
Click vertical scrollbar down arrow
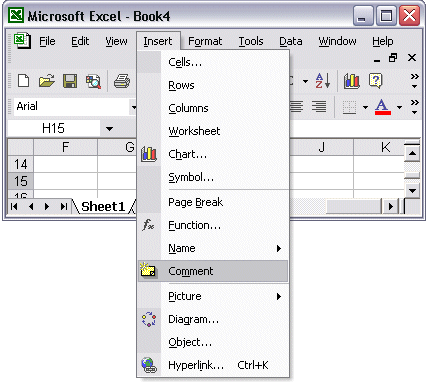(x=412, y=191)
